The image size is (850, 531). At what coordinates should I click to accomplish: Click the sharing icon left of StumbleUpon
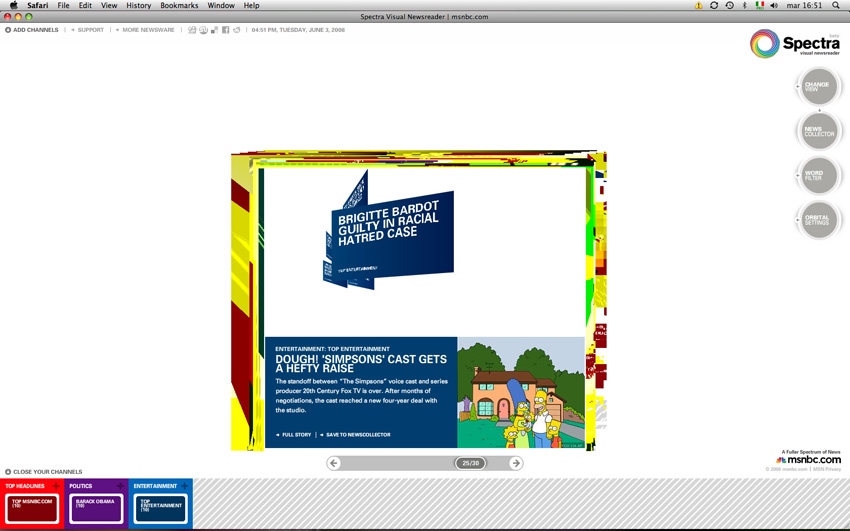point(192,30)
